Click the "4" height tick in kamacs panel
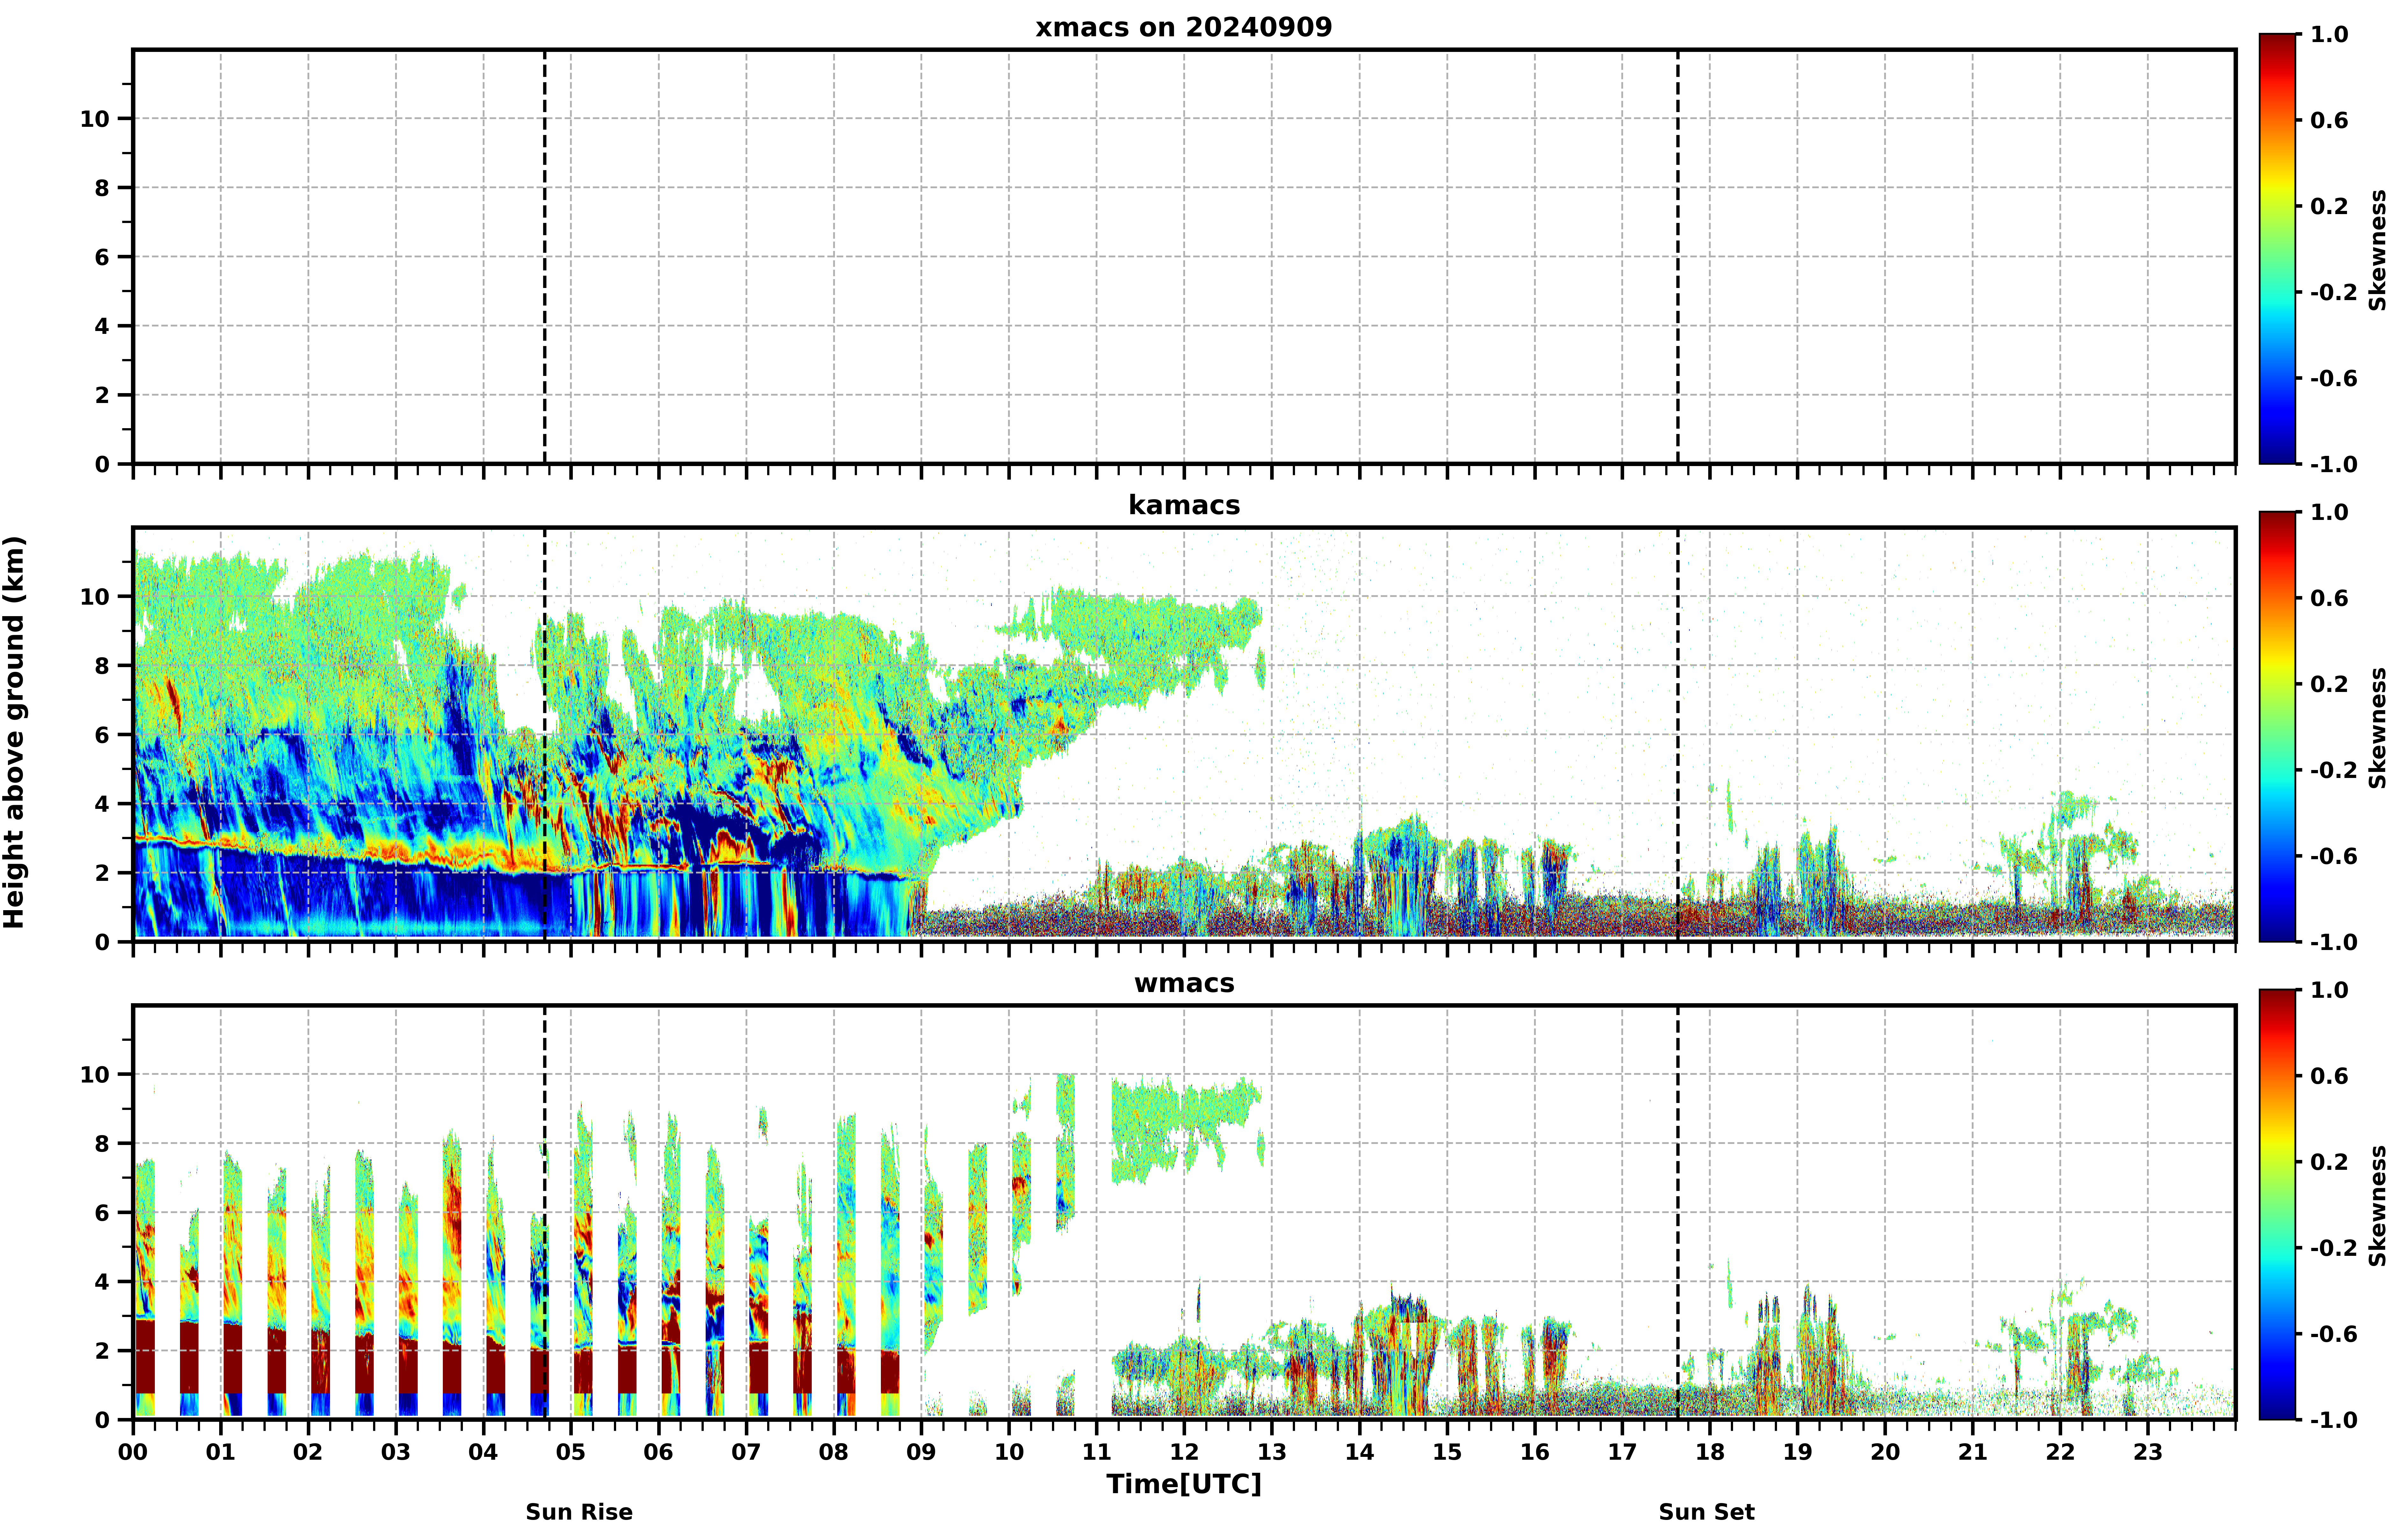The width and height of the screenshot is (2404, 1540). coord(102,804)
